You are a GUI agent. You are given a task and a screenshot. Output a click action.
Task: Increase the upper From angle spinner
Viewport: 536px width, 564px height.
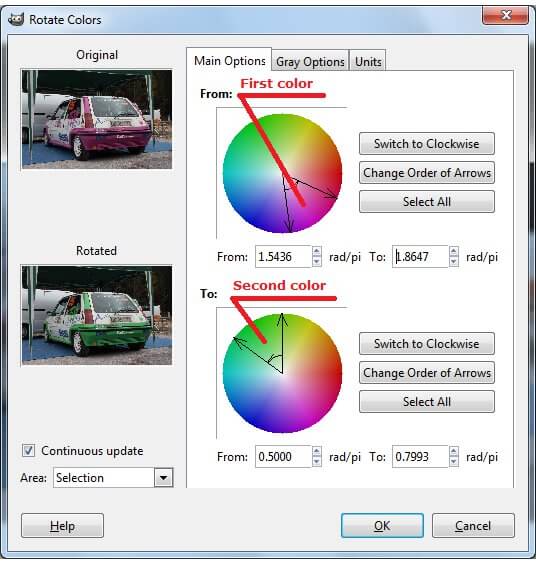point(317,251)
